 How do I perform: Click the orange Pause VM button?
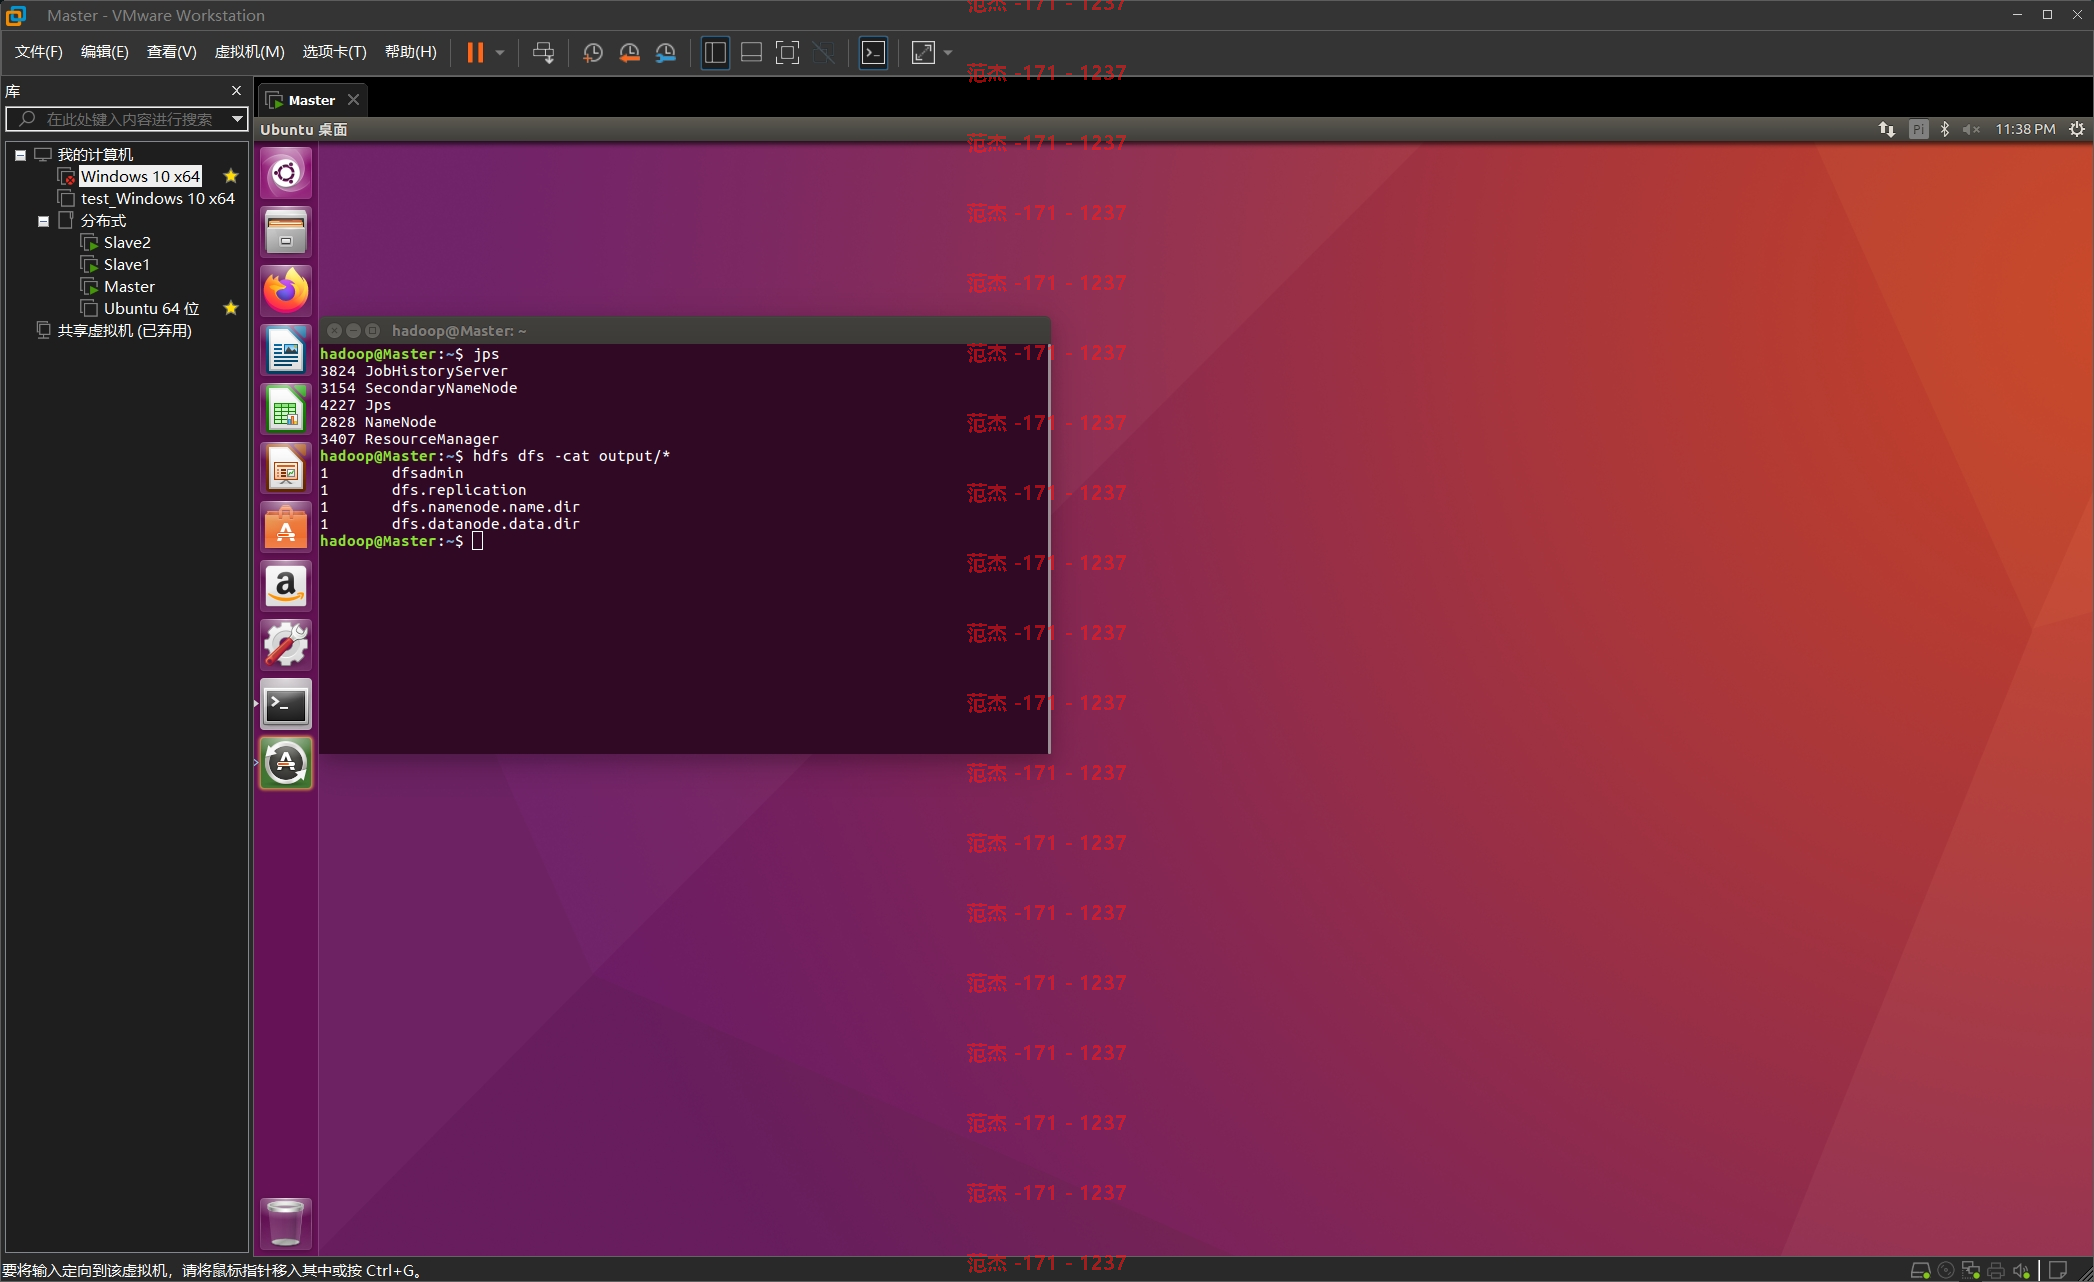(475, 52)
